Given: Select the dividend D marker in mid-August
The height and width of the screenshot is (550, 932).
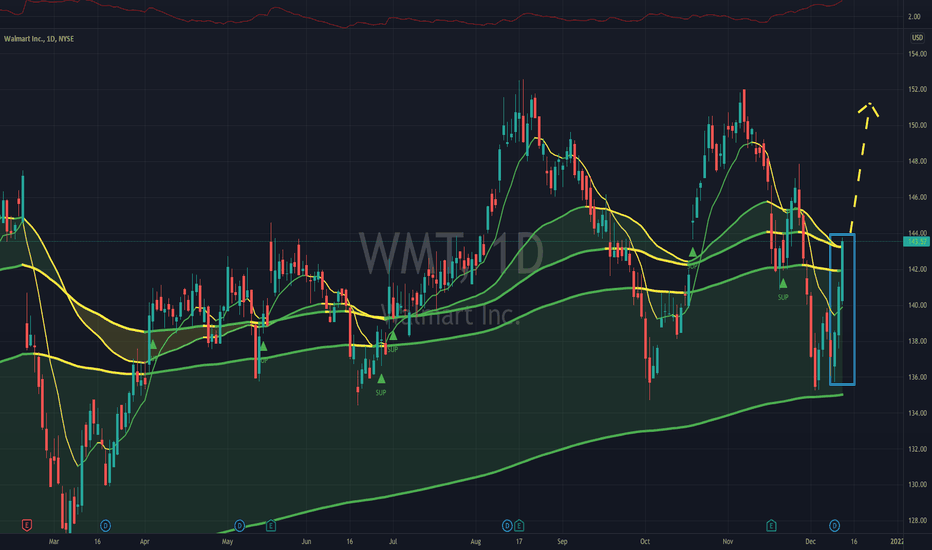Looking at the screenshot, I should point(507,526).
